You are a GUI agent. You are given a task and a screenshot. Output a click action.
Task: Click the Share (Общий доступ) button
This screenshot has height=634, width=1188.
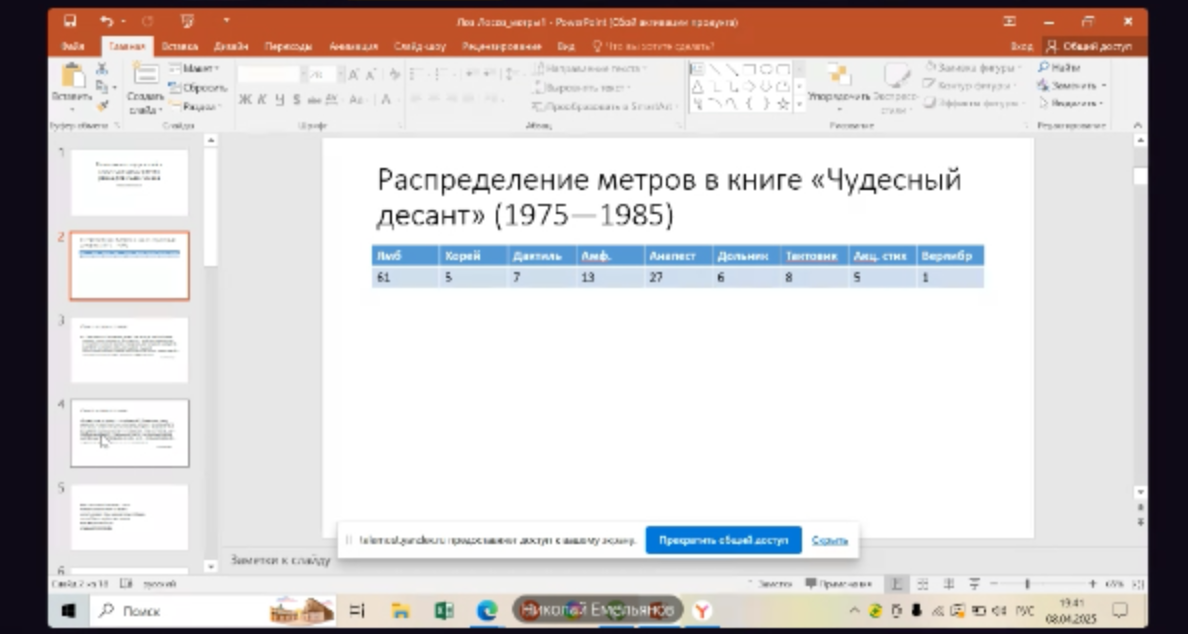point(1093,46)
